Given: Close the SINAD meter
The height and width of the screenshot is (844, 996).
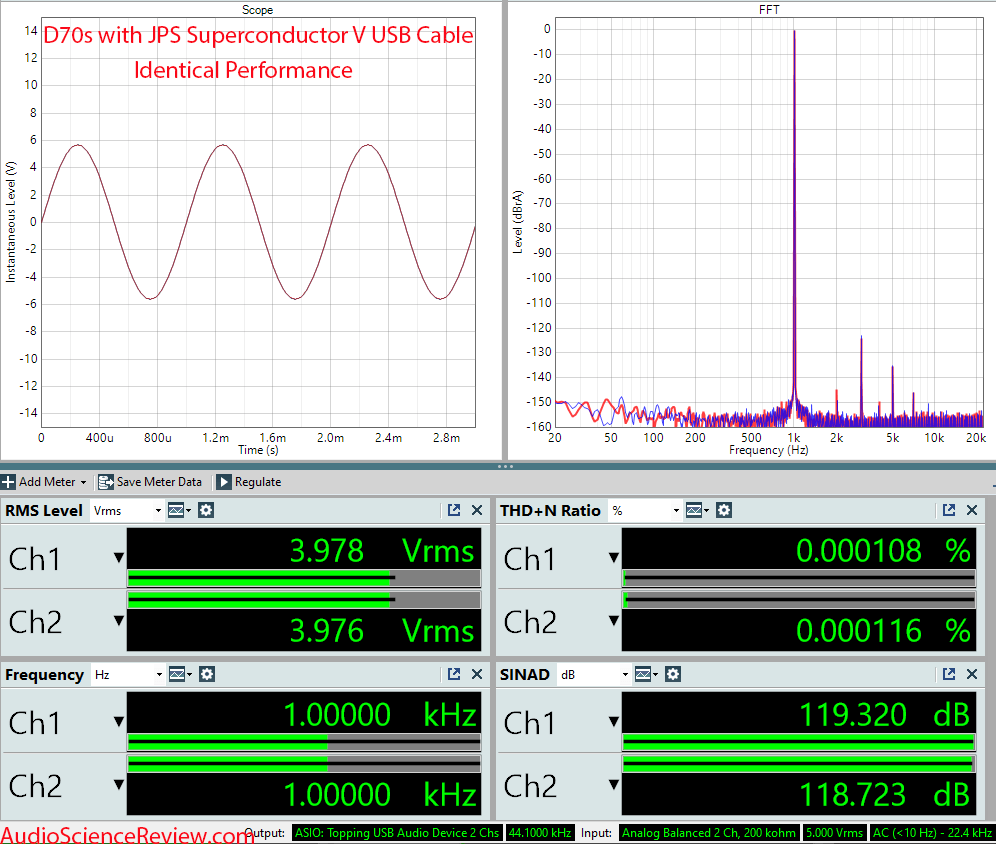Looking at the screenshot, I should (x=972, y=674).
